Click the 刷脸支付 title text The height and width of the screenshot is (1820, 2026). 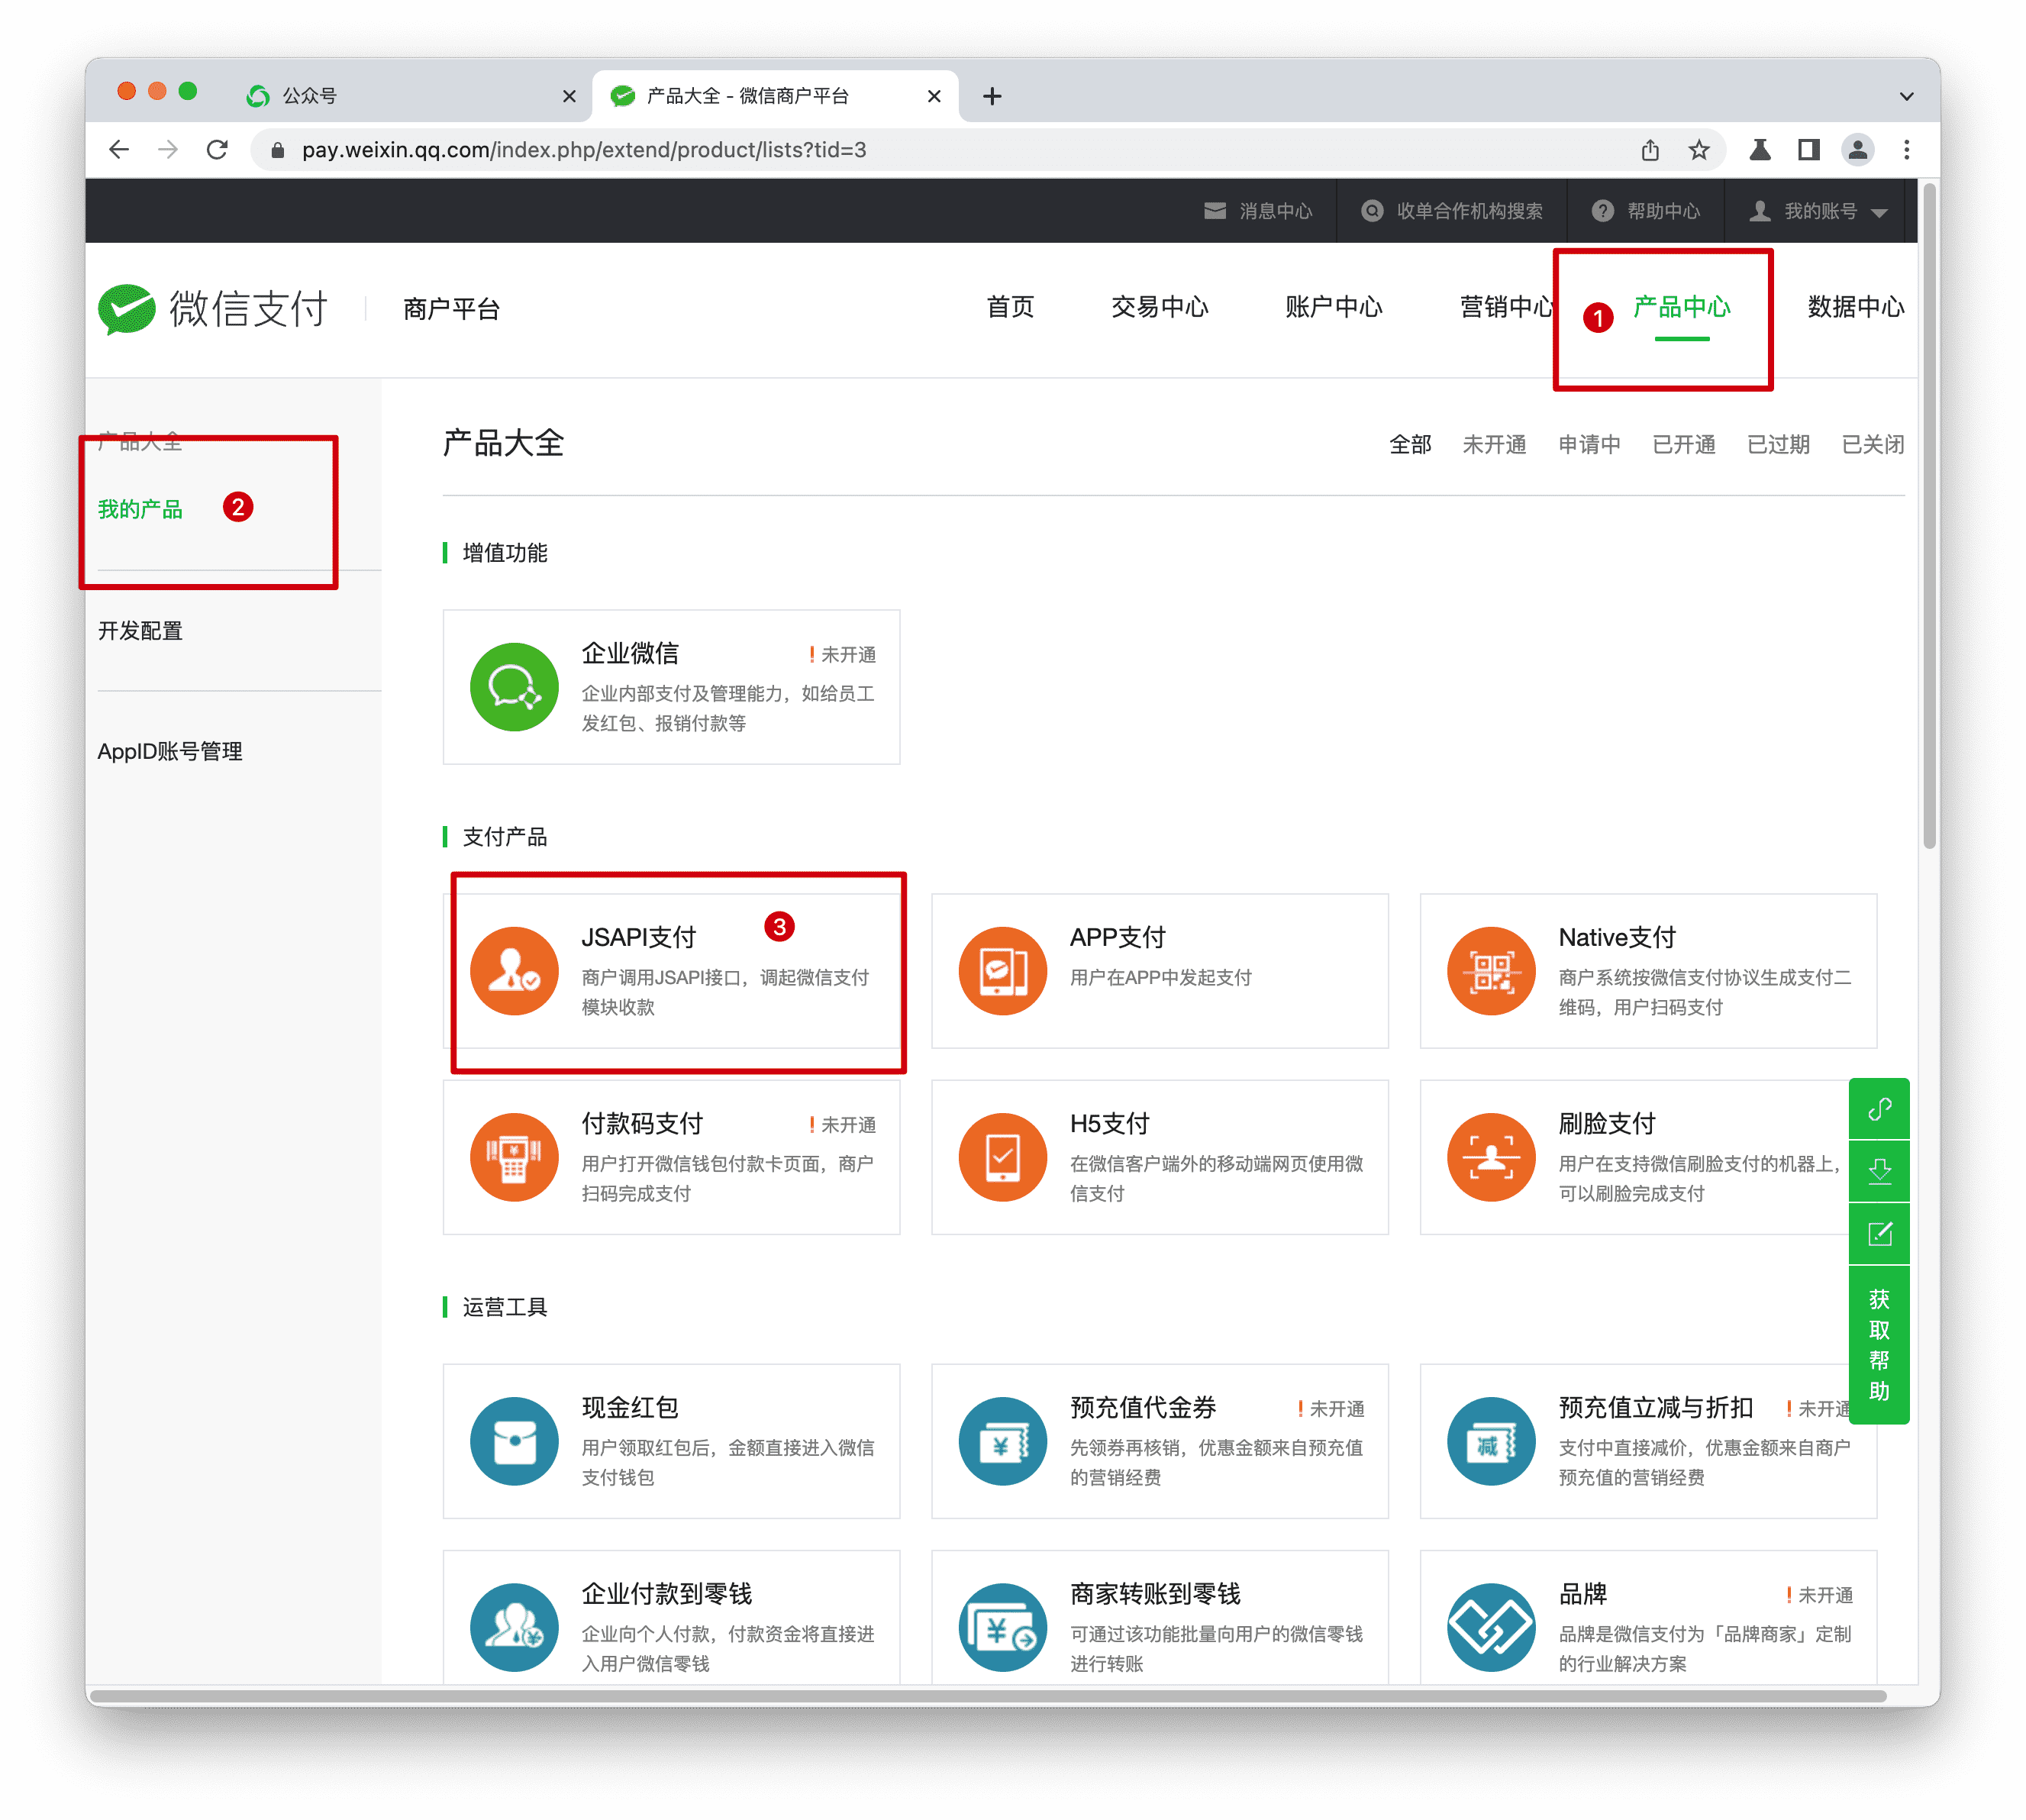click(1607, 1124)
